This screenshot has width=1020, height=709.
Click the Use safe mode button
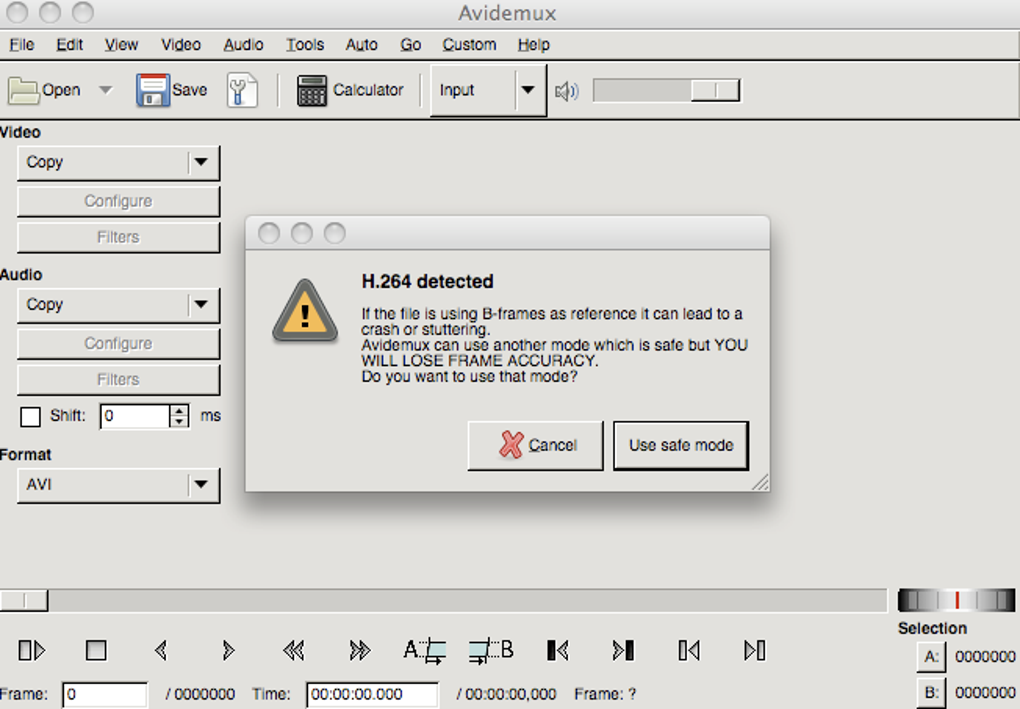click(x=681, y=446)
